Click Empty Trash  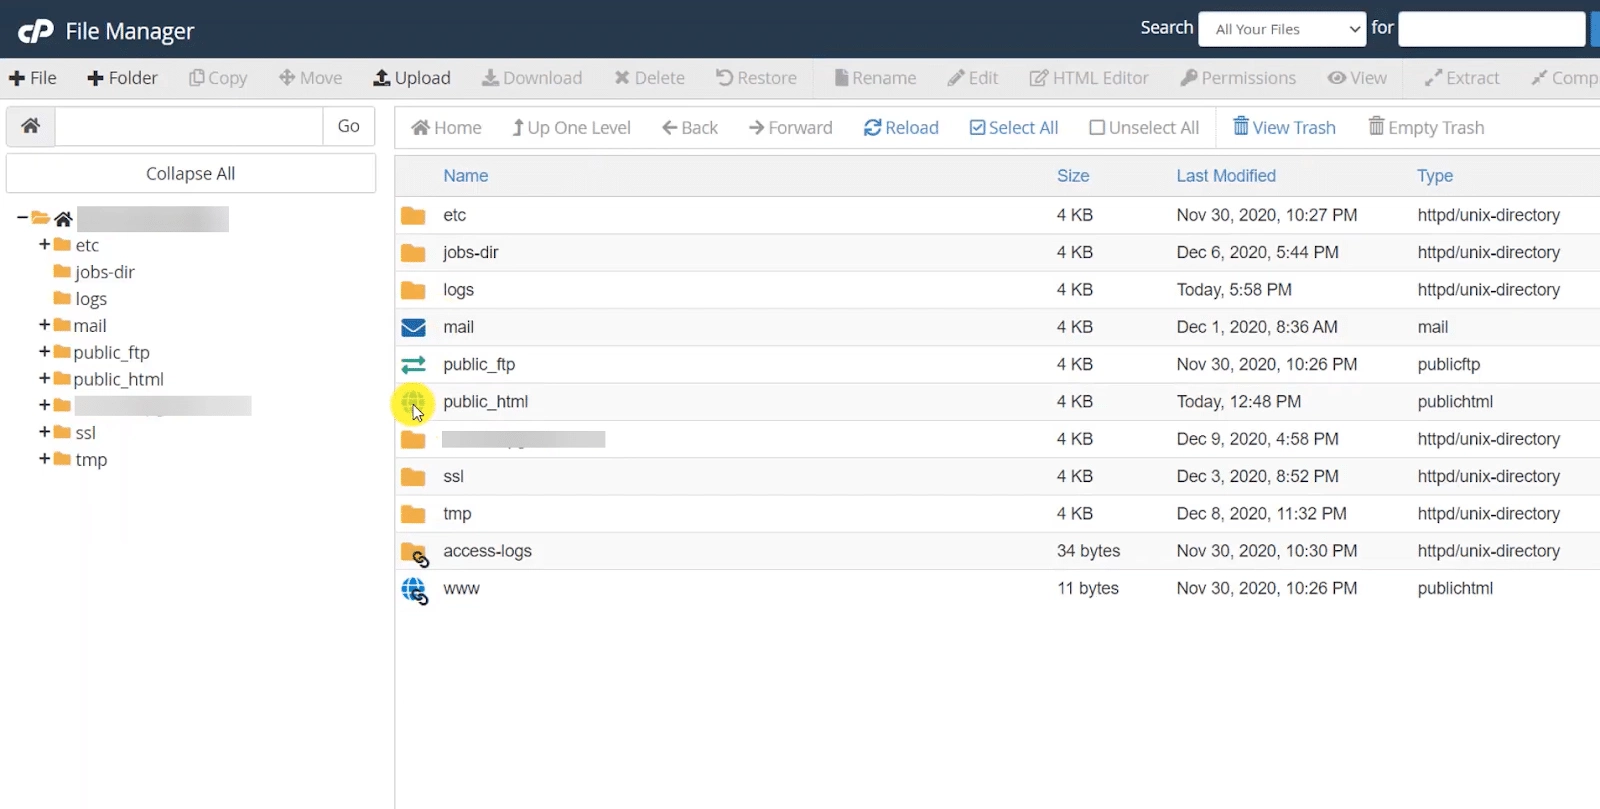[1426, 127]
